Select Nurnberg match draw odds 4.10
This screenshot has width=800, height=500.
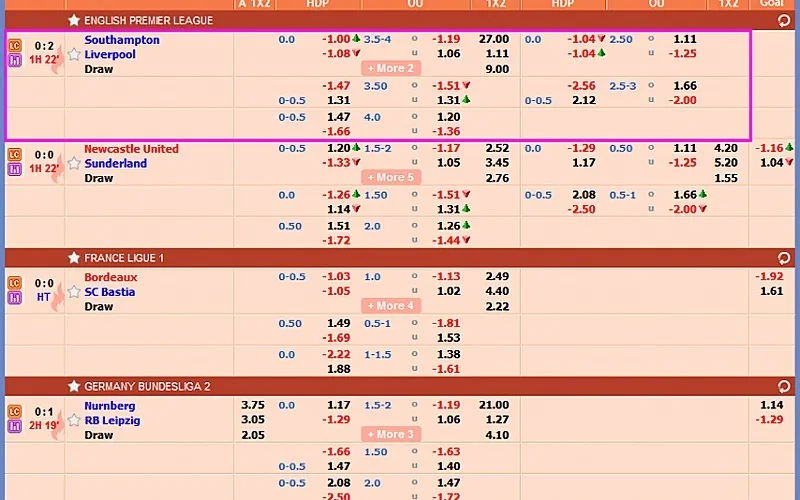(x=497, y=435)
